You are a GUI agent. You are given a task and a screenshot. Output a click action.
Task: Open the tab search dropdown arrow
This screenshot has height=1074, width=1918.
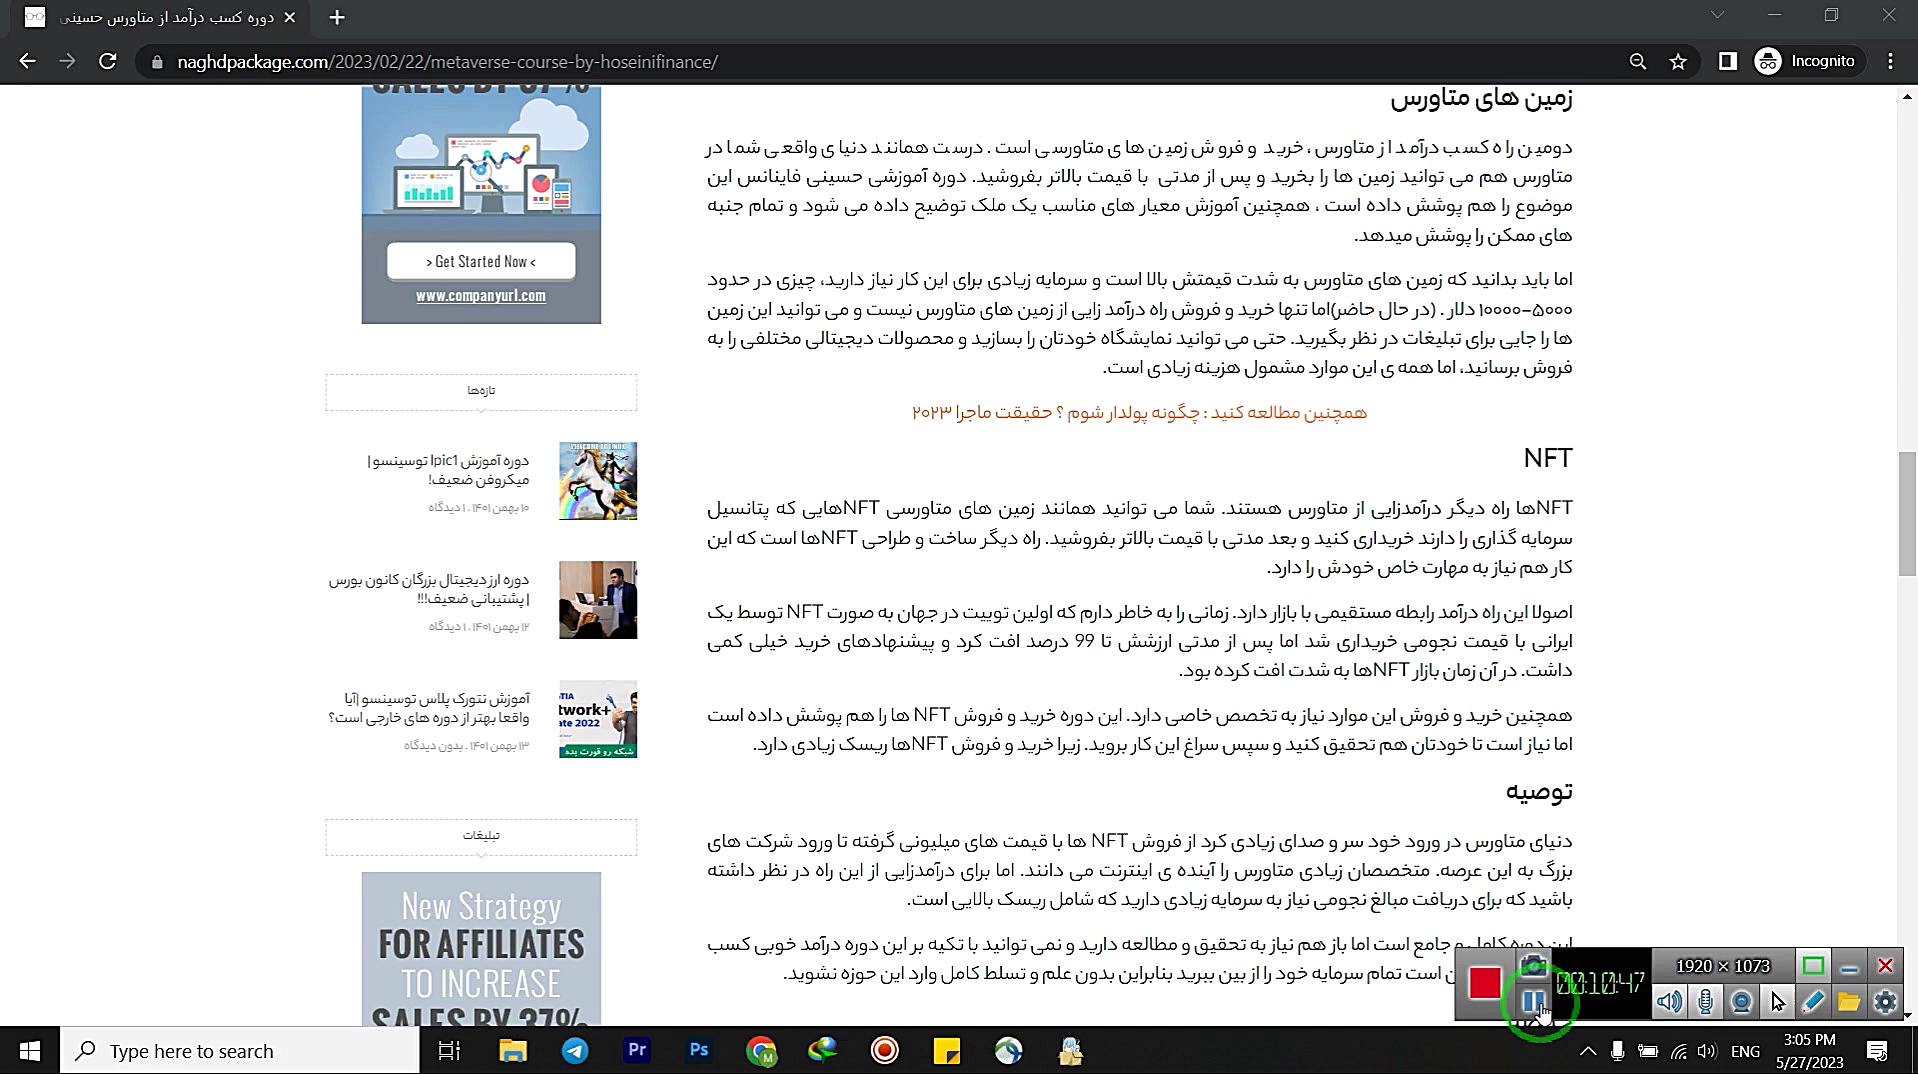[1717, 15]
